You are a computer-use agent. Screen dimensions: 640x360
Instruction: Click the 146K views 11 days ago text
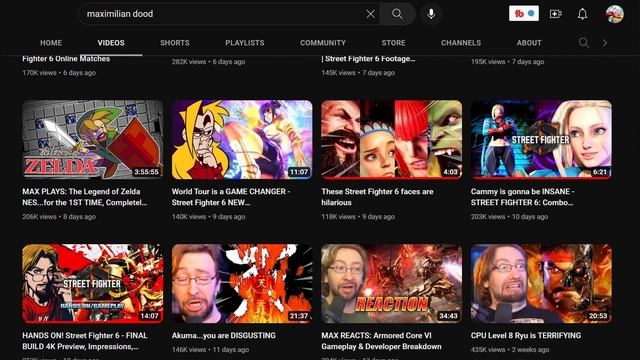pos(210,350)
